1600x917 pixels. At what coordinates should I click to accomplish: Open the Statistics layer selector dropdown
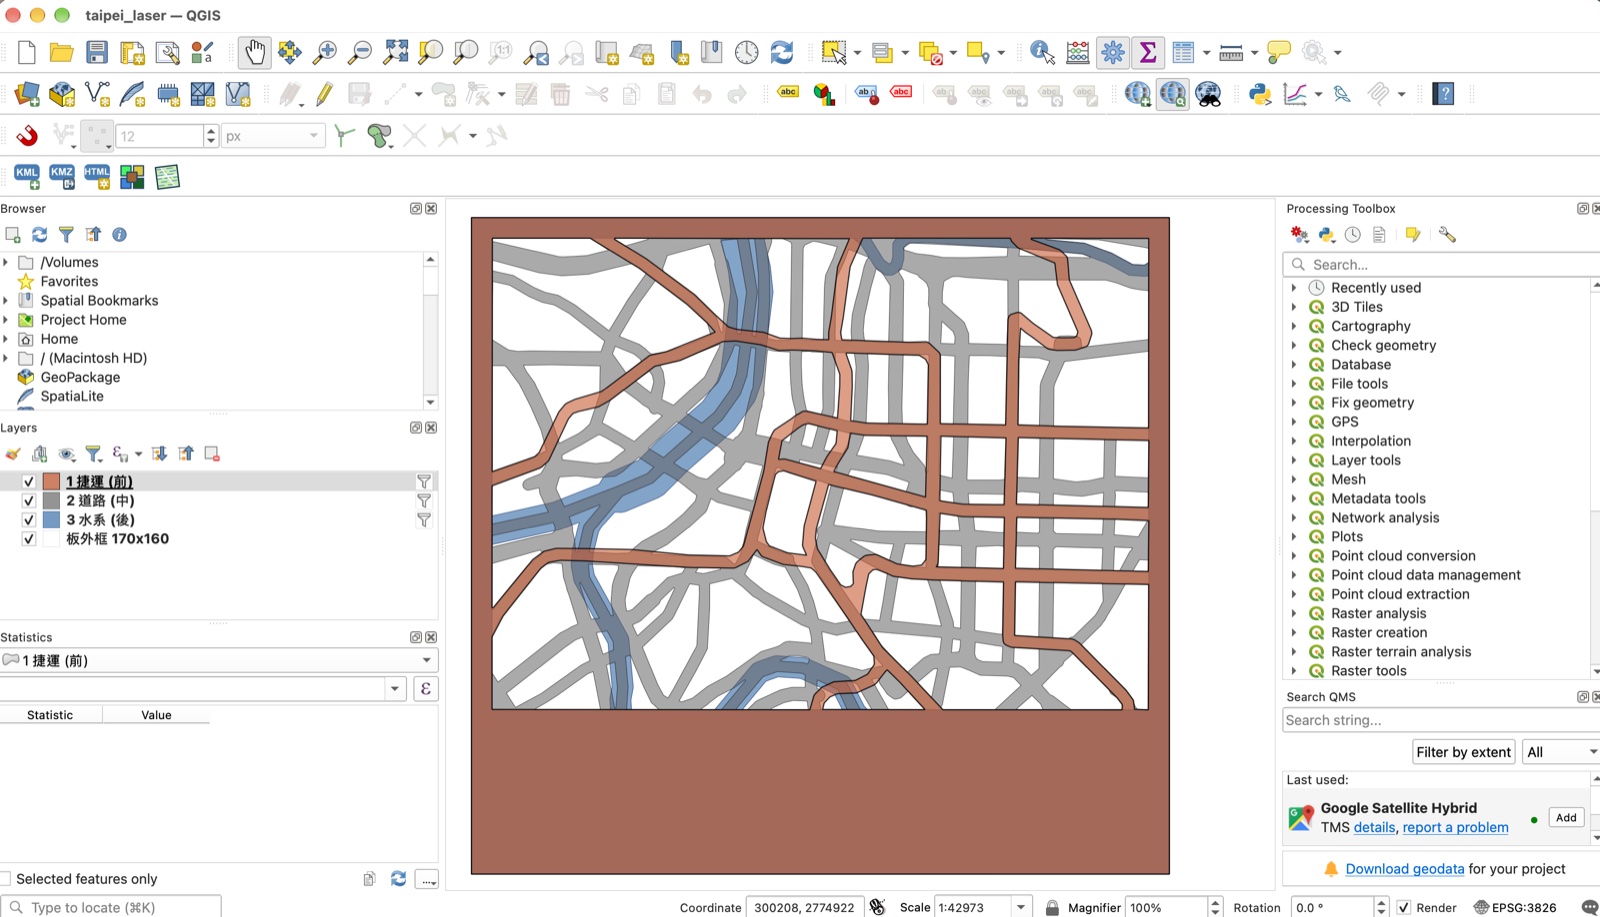click(219, 660)
